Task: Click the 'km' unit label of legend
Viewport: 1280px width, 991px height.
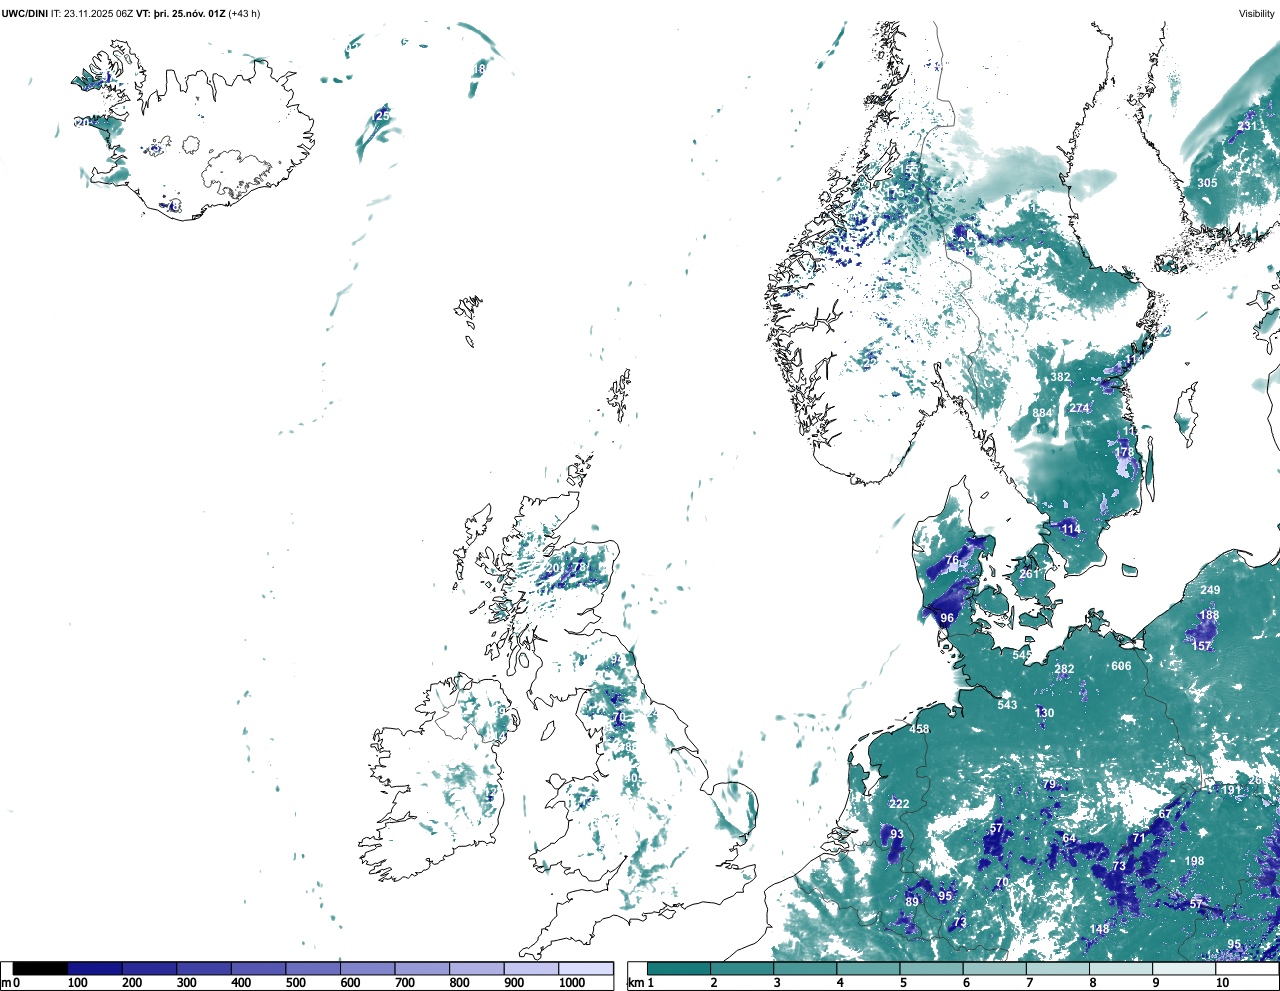Action: 635,983
